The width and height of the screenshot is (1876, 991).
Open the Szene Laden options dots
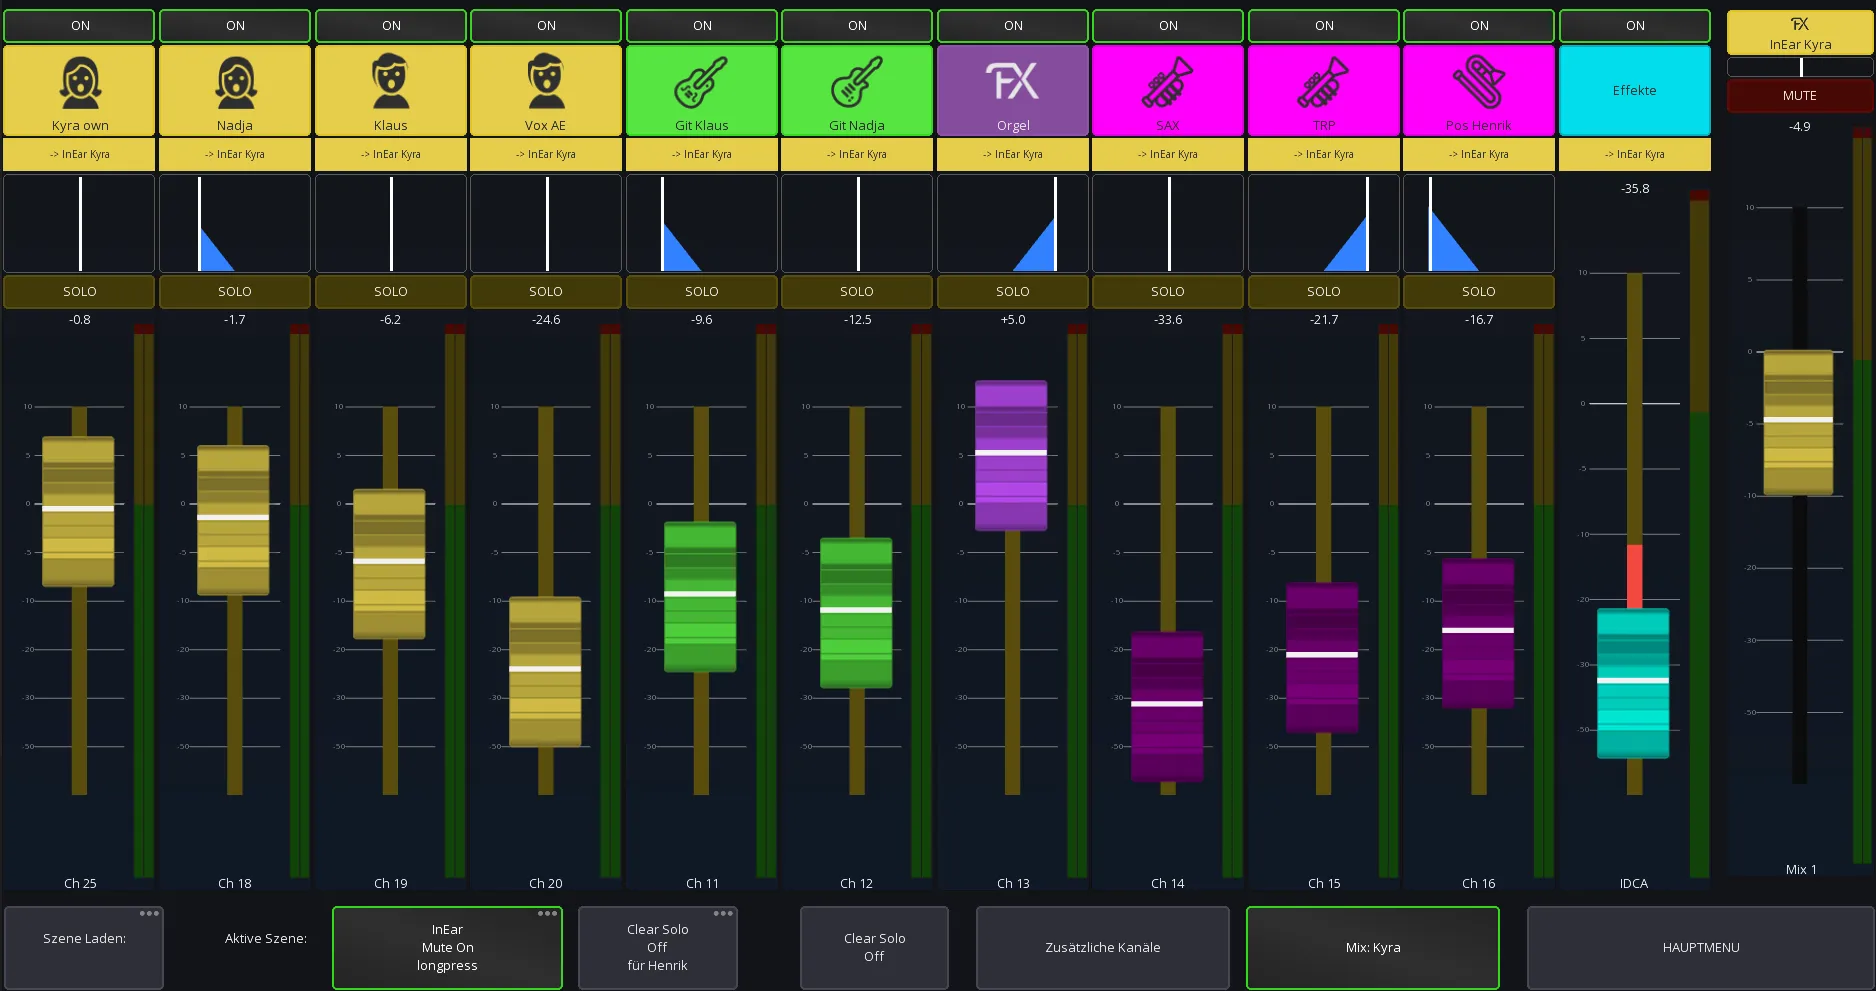coord(149,913)
